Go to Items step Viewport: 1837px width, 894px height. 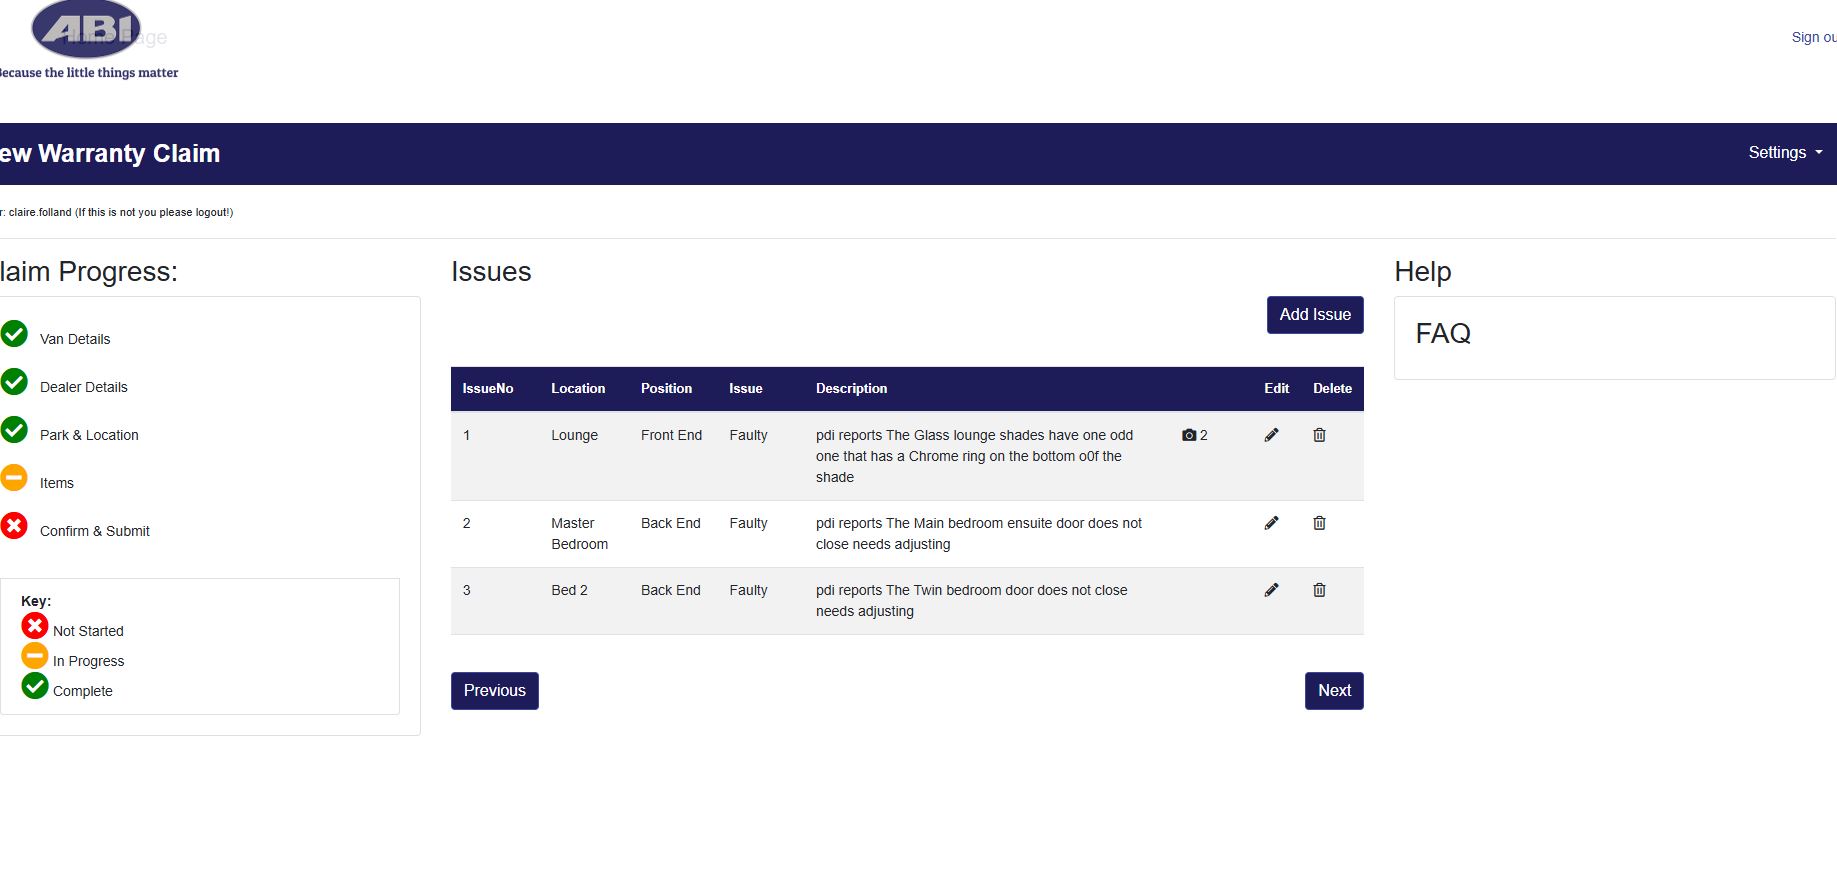point(57,483)
